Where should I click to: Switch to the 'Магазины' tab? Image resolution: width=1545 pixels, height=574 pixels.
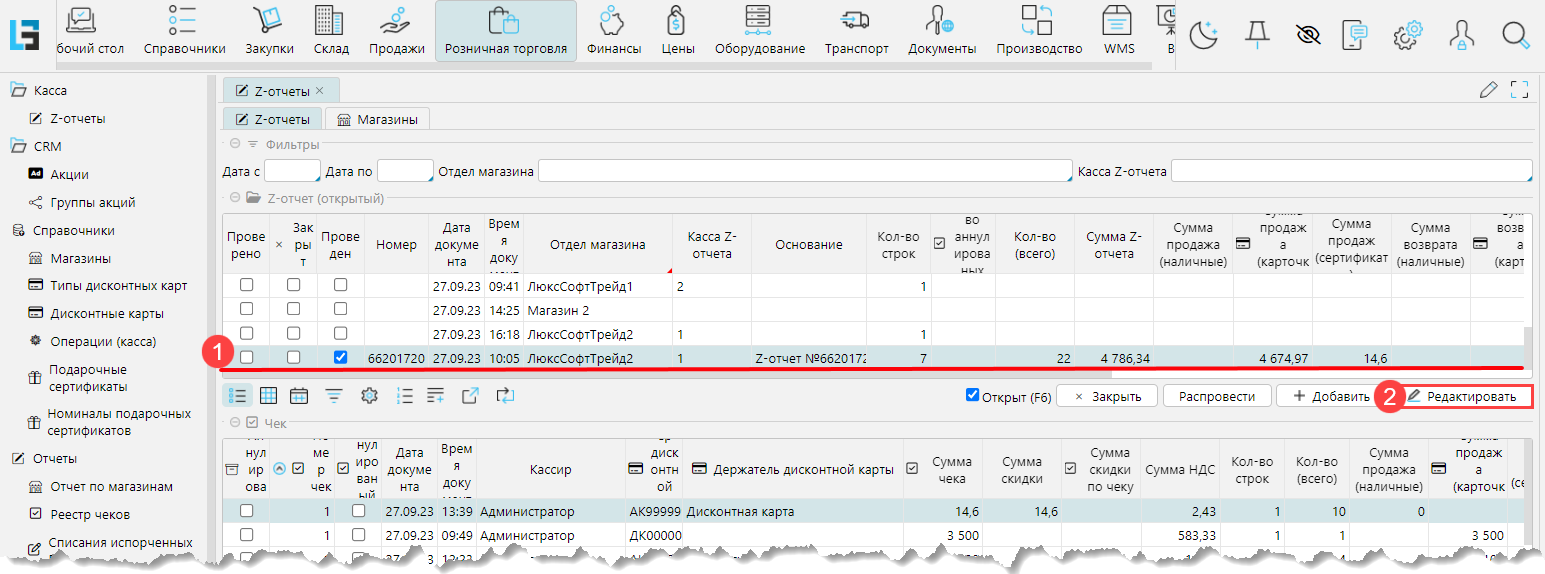tap(378, 119)
